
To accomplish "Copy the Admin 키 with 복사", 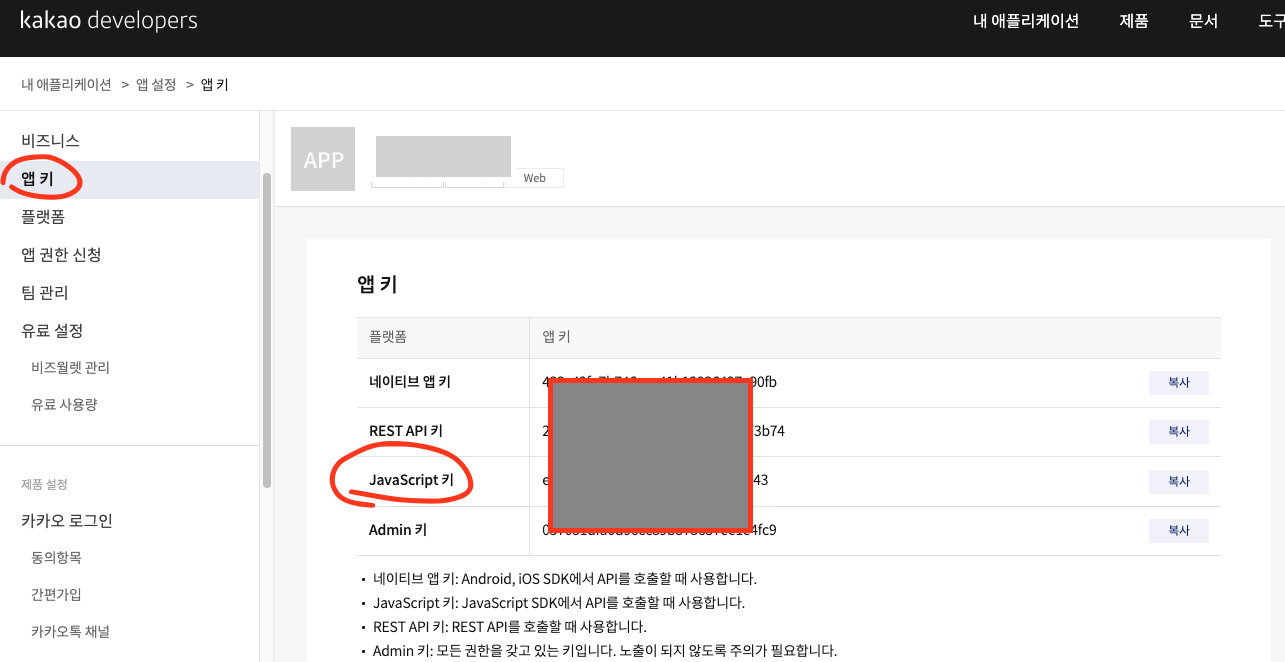I will point(1179,530).
